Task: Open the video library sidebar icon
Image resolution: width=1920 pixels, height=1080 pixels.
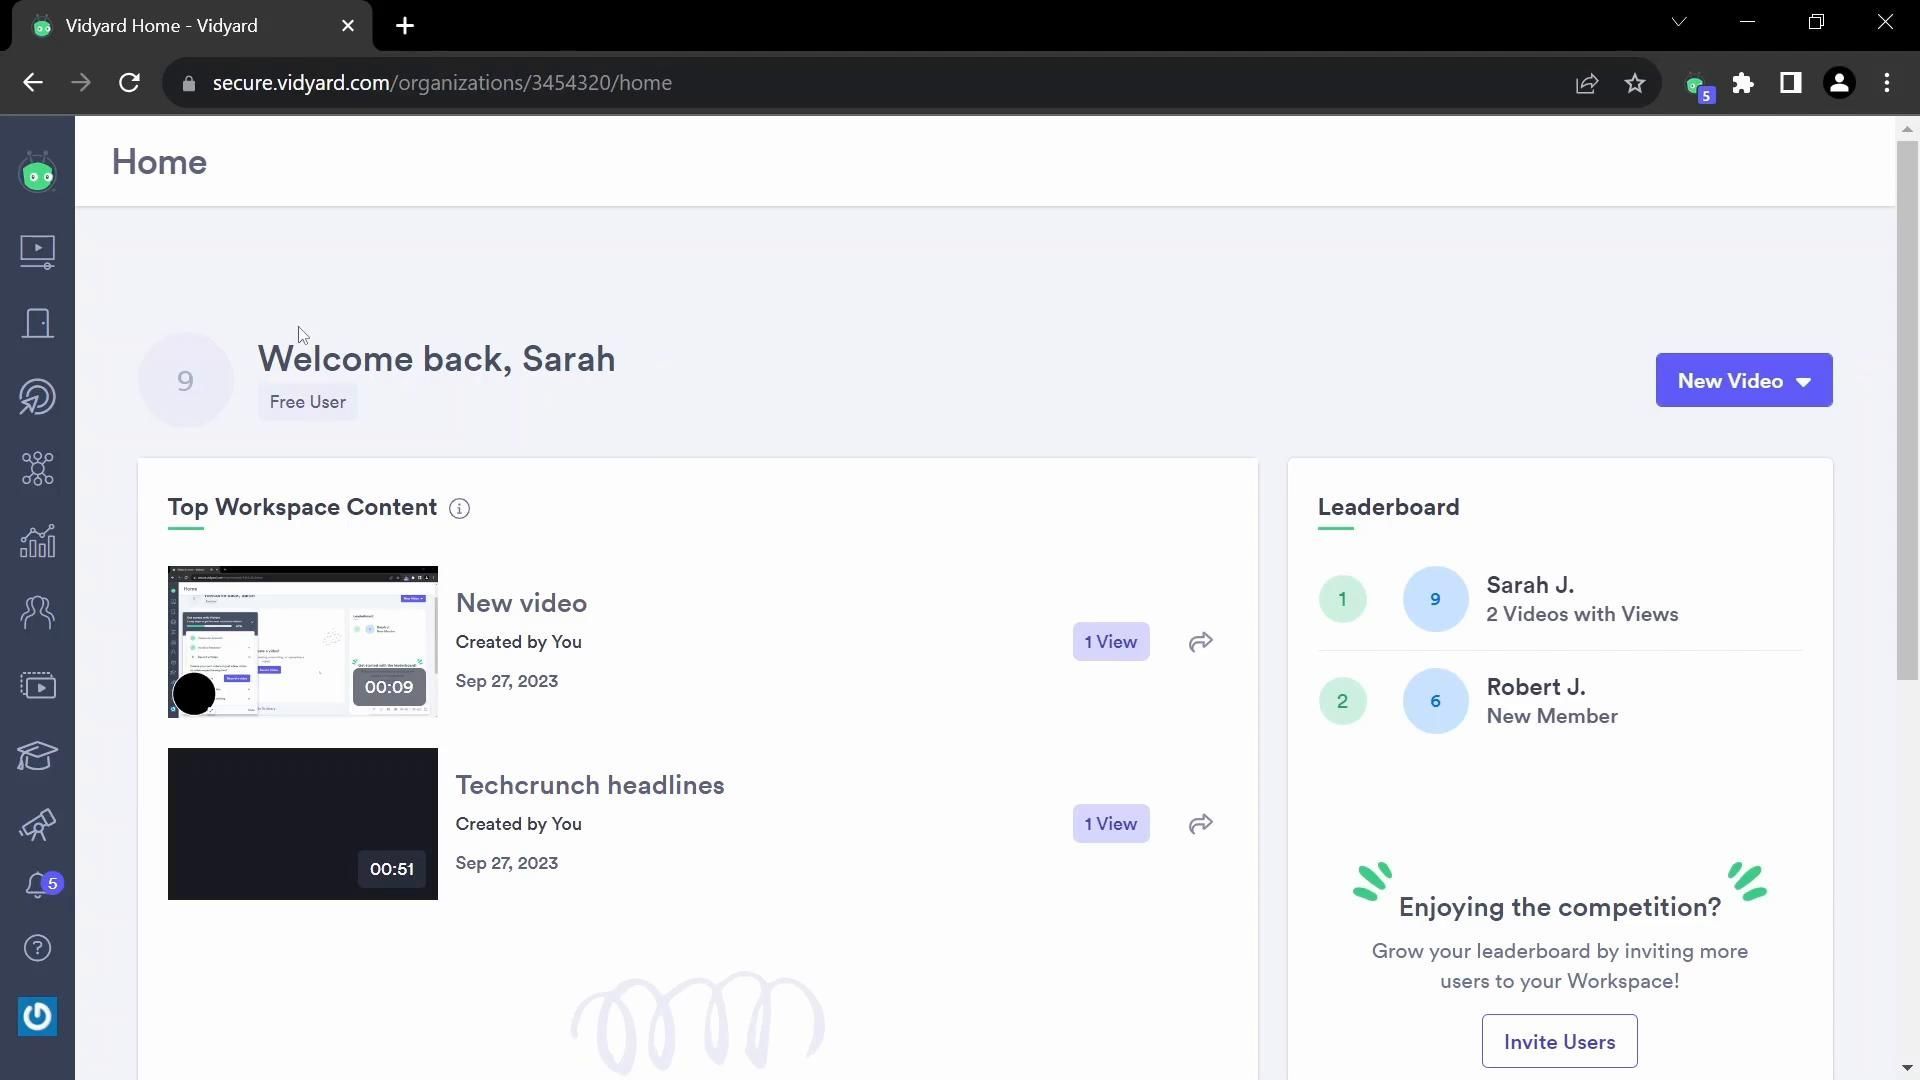Action: (x=37, y=251)
